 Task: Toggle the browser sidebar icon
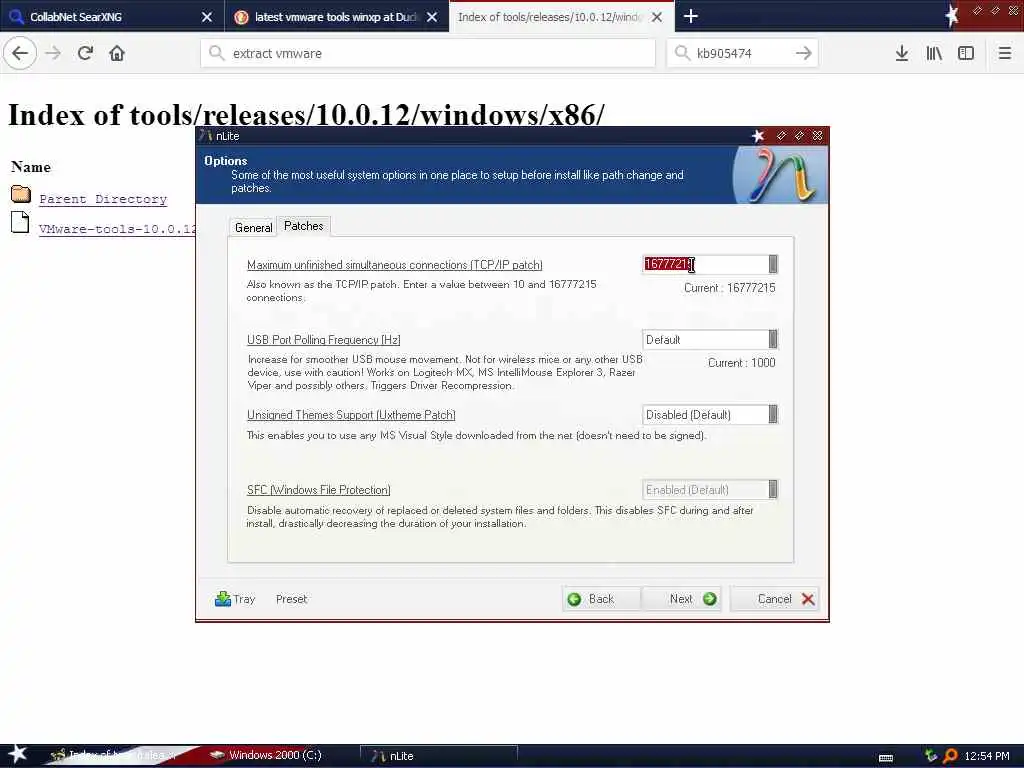pos(966,53)
